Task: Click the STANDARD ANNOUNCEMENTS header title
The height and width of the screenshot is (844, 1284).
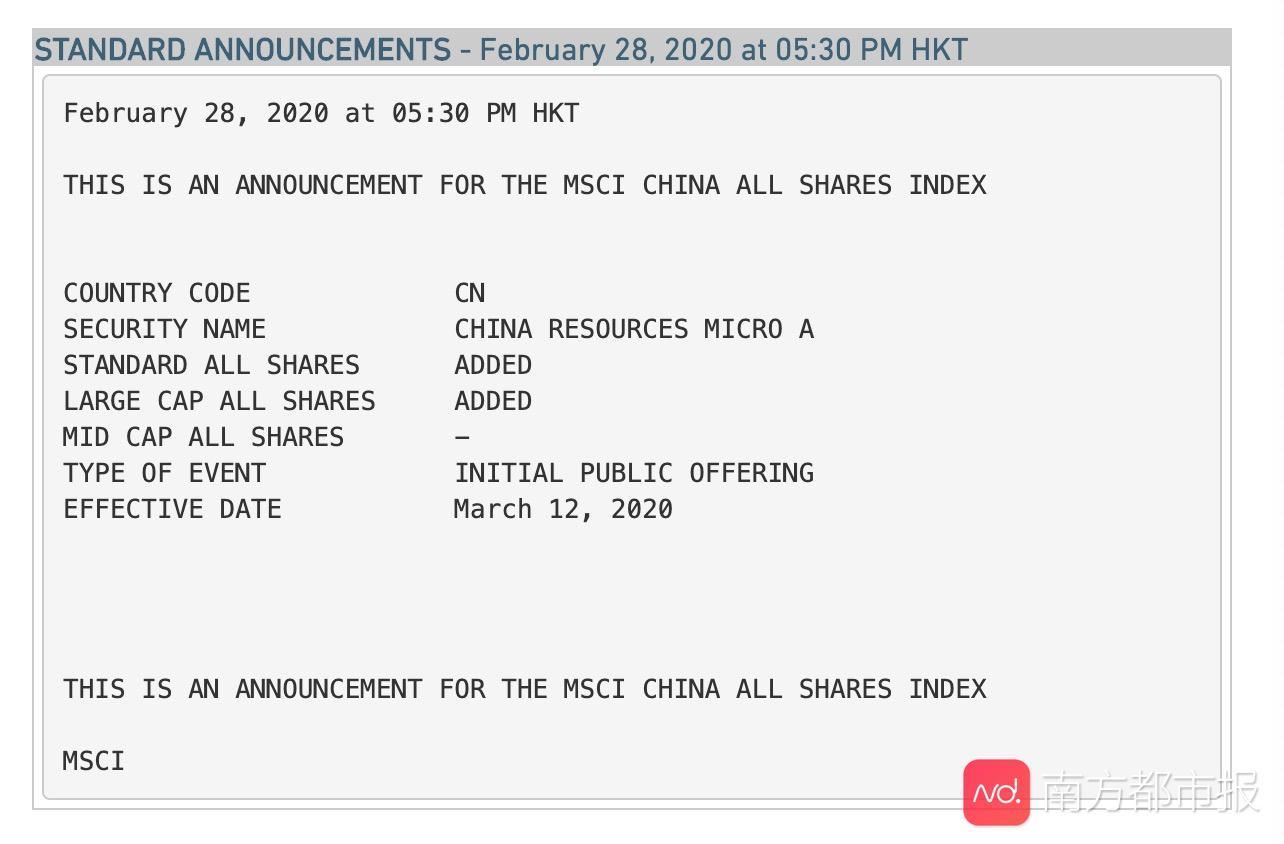Action: point(242,49)
